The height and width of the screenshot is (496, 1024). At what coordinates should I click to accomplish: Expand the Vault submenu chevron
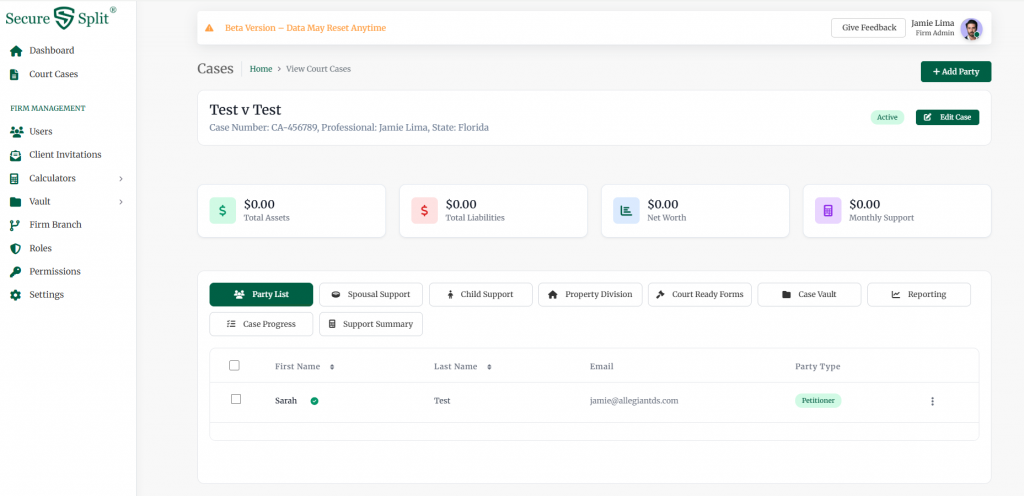coord(121,202)
